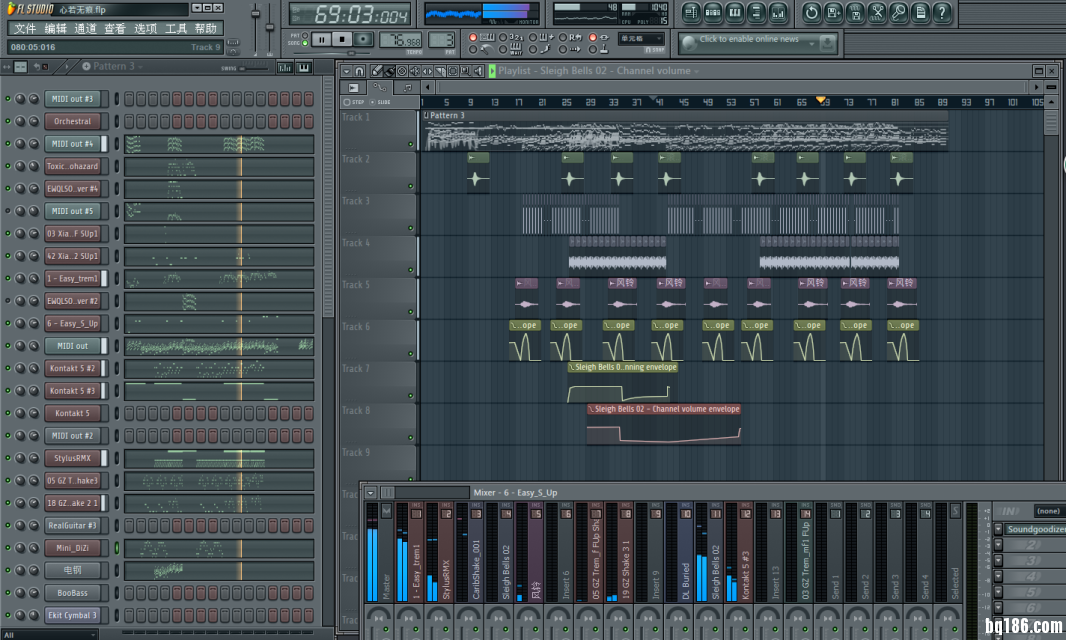Open step sequencer graph editor icon
The image size is (1066, 640).
pyautogui.click(x=286, y=67)
